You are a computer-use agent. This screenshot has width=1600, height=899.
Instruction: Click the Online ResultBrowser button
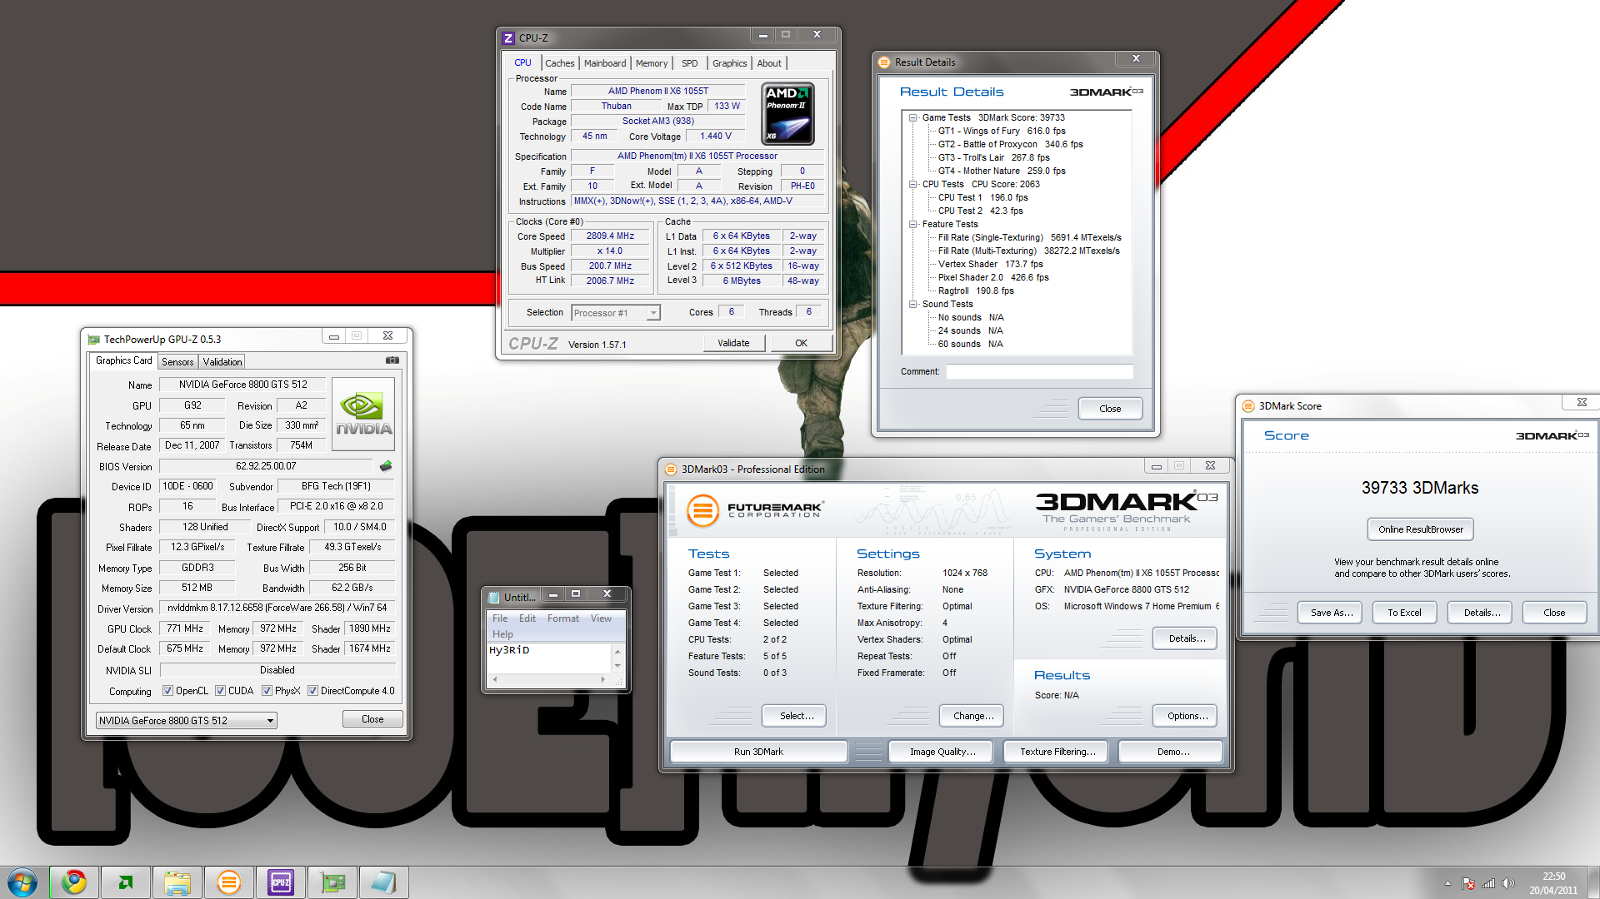(x=1420, y=529)
